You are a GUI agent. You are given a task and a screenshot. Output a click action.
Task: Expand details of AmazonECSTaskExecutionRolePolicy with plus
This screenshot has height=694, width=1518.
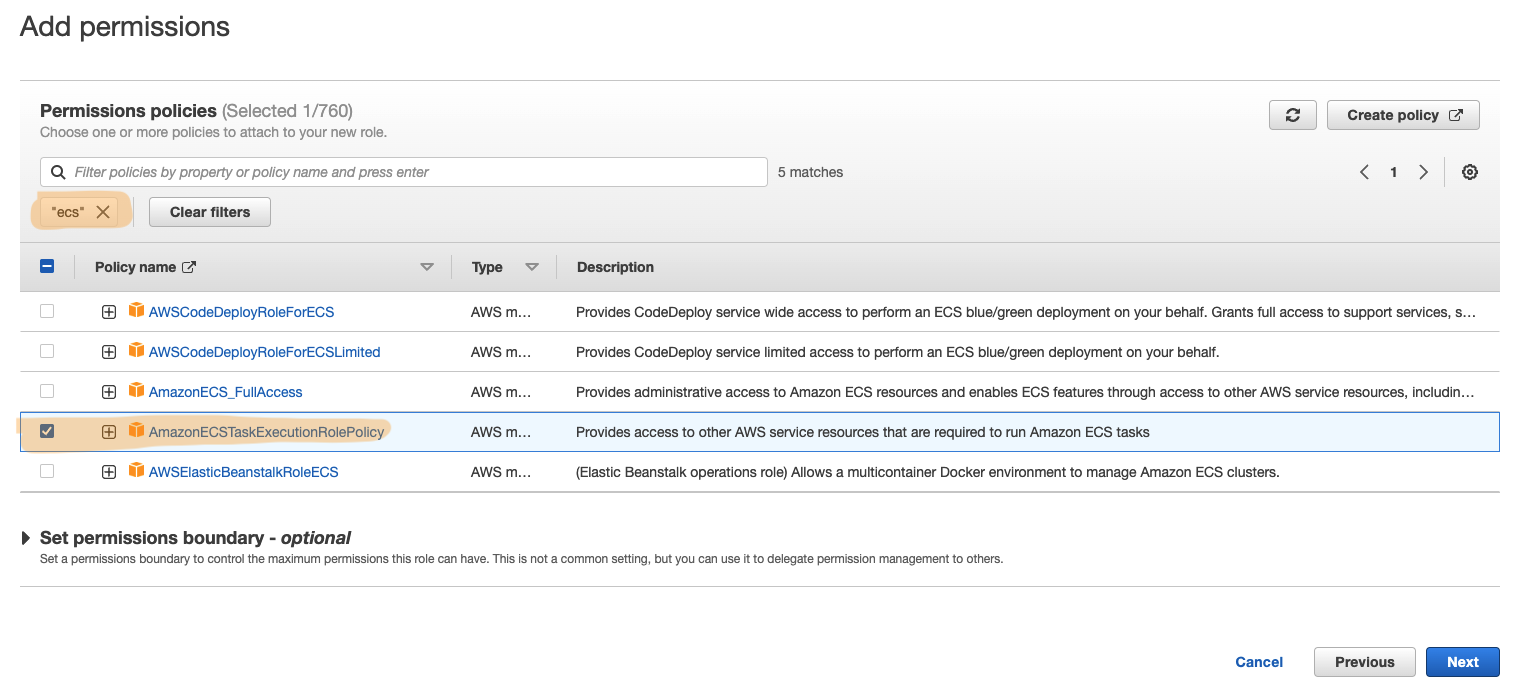click(x=109, y=432)
